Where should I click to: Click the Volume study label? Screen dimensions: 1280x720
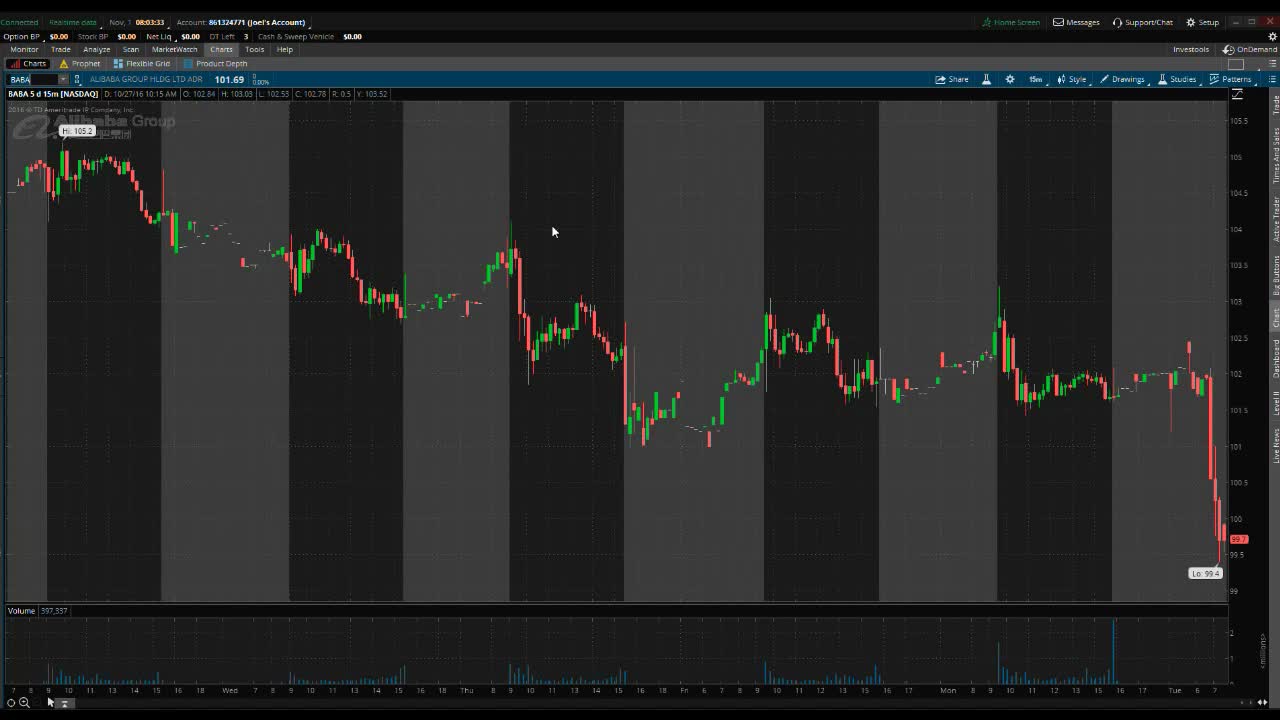click(x=21, y=610)
